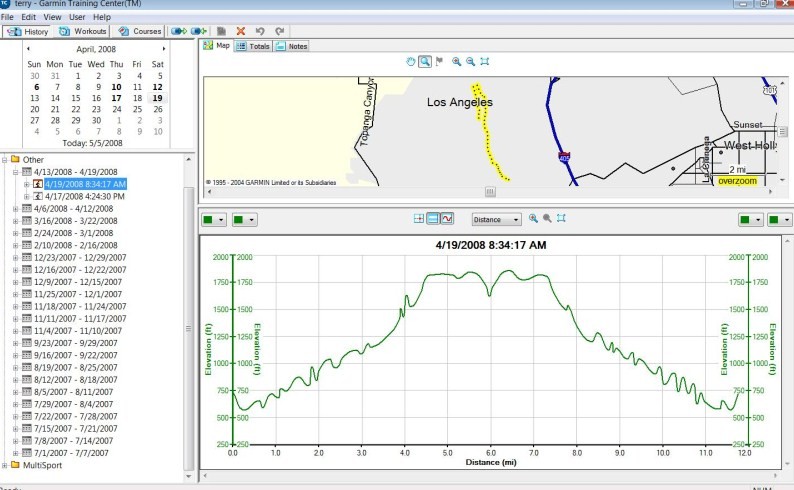Viewport: 794px width, 490px height.
Task: Click the 9/23/2007 - 9/29/2007 week icon
Action: [27, 343]
